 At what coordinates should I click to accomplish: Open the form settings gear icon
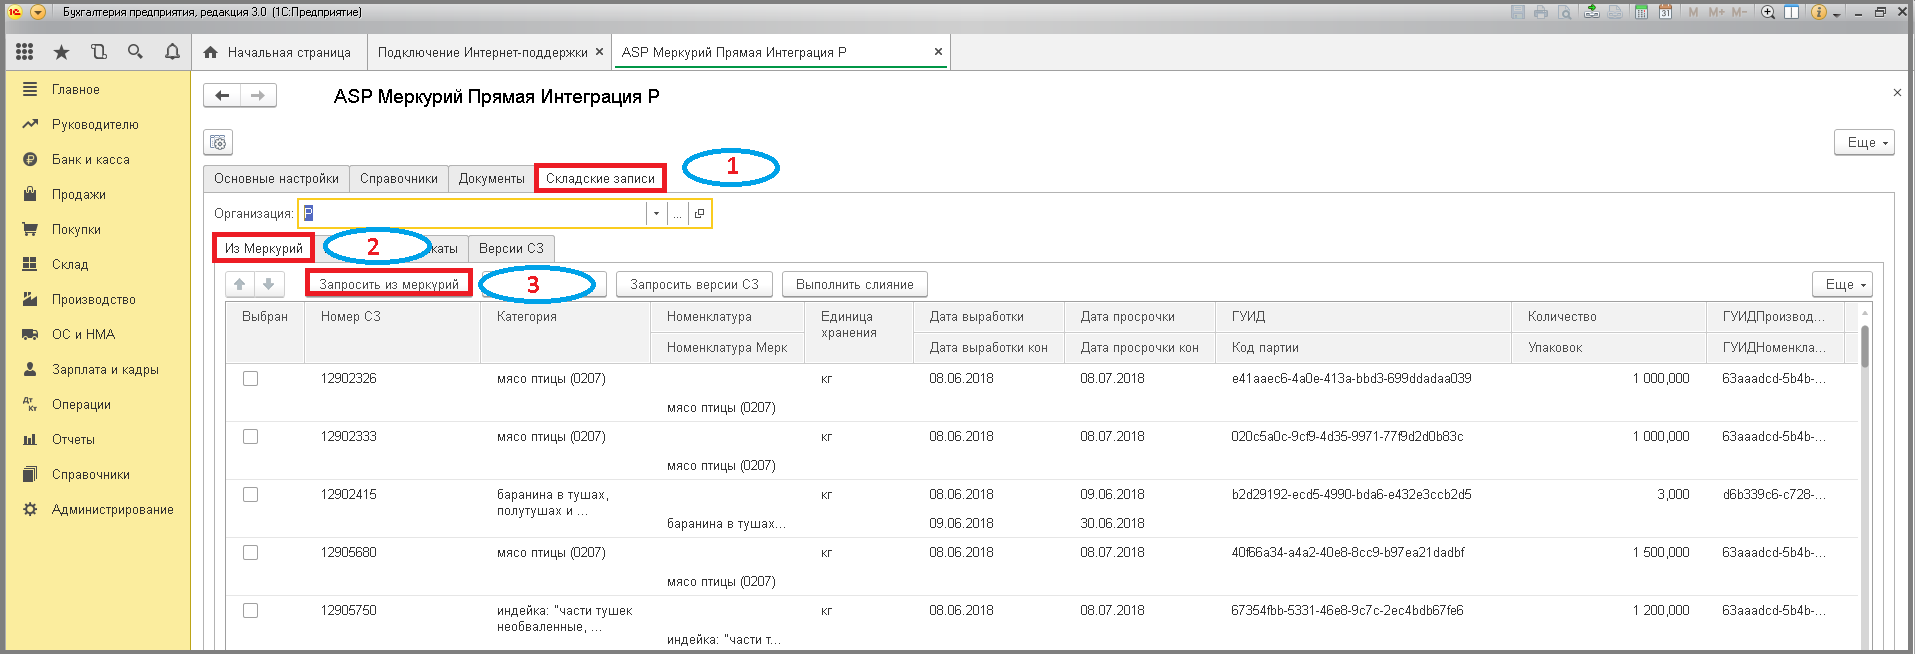pos(218,143)
